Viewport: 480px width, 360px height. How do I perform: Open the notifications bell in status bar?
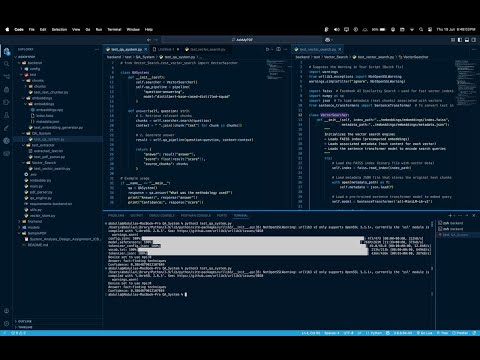pyautogui.click(x=474, y=333)
